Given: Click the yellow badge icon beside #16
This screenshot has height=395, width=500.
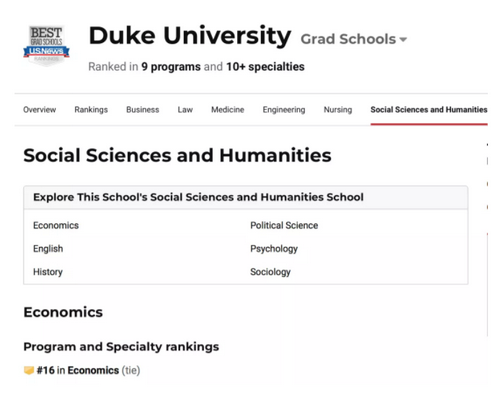Looking at the screenshot, I should 29,370.
